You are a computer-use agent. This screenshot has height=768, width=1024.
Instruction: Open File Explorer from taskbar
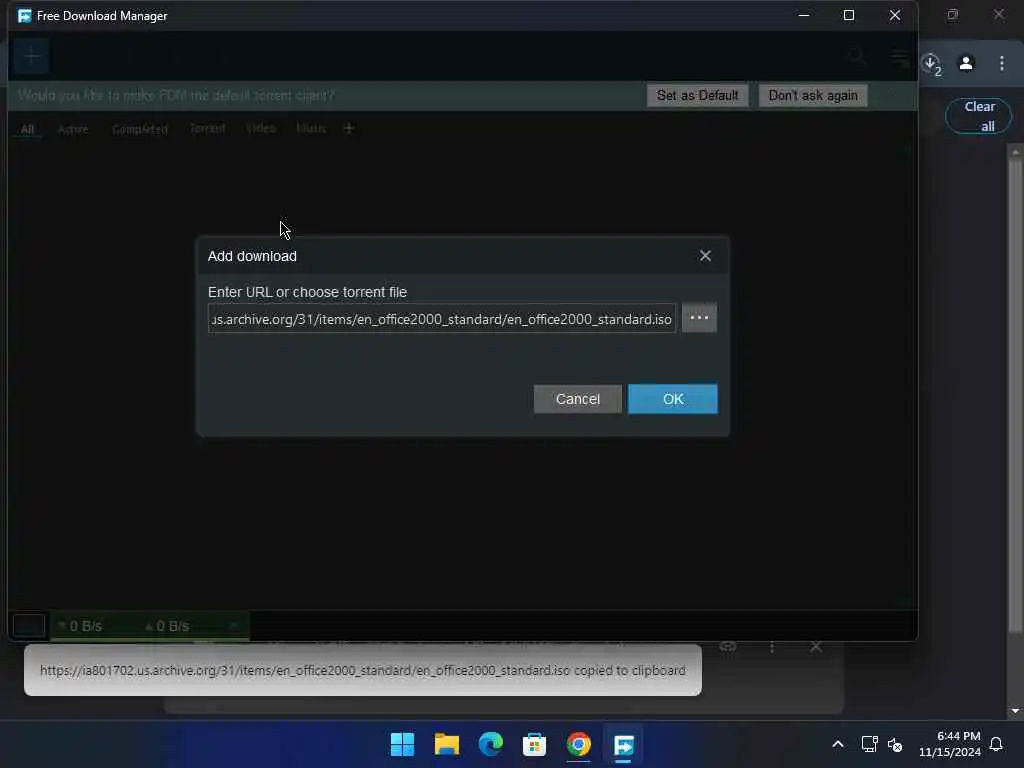click(x=447, y=744)
